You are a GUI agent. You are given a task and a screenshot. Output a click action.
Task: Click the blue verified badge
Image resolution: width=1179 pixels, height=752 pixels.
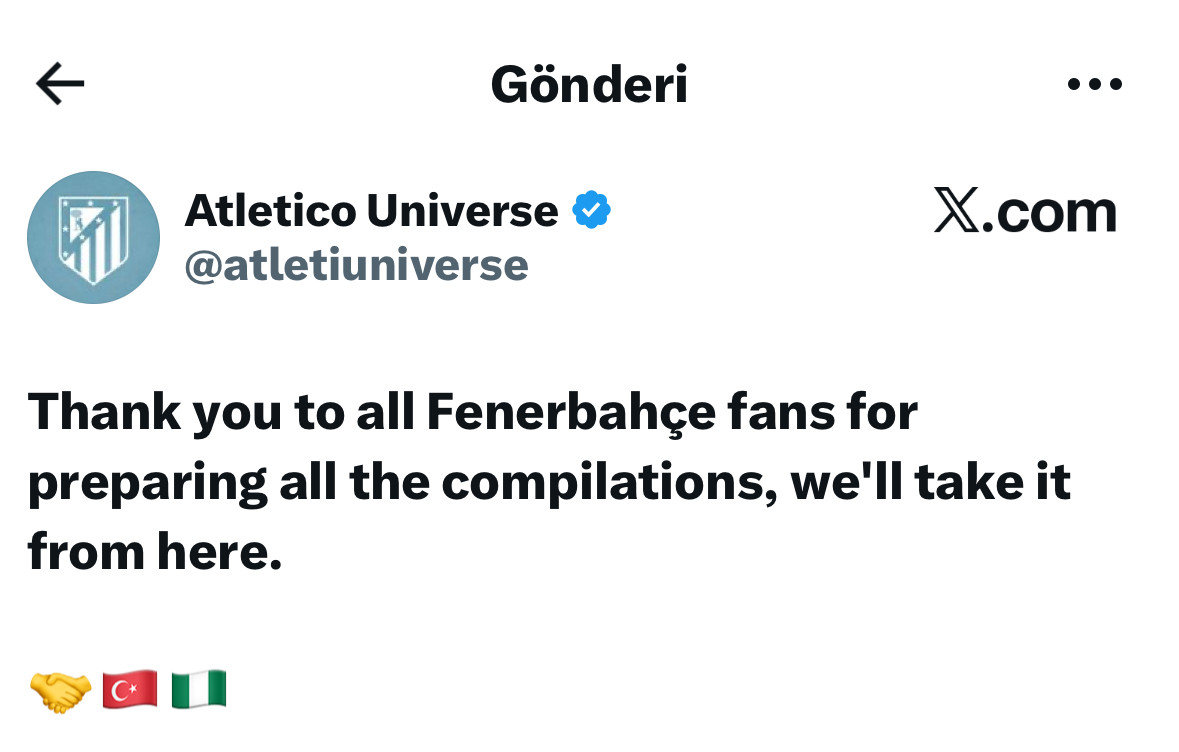(591, 211)
